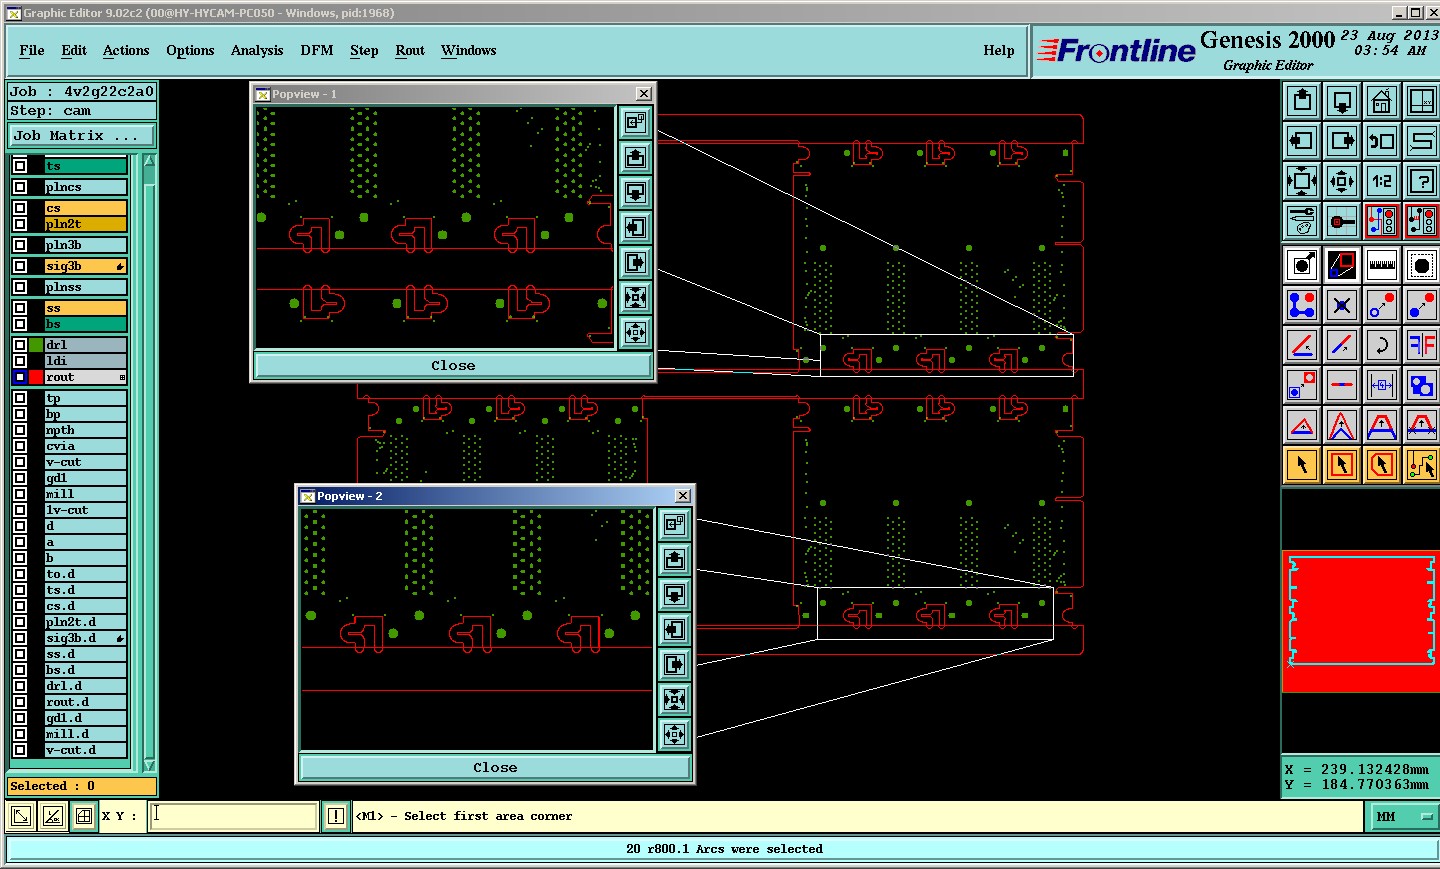1440x869 pixels.
Task: Open the Rout menu
Action: [410, 50]
